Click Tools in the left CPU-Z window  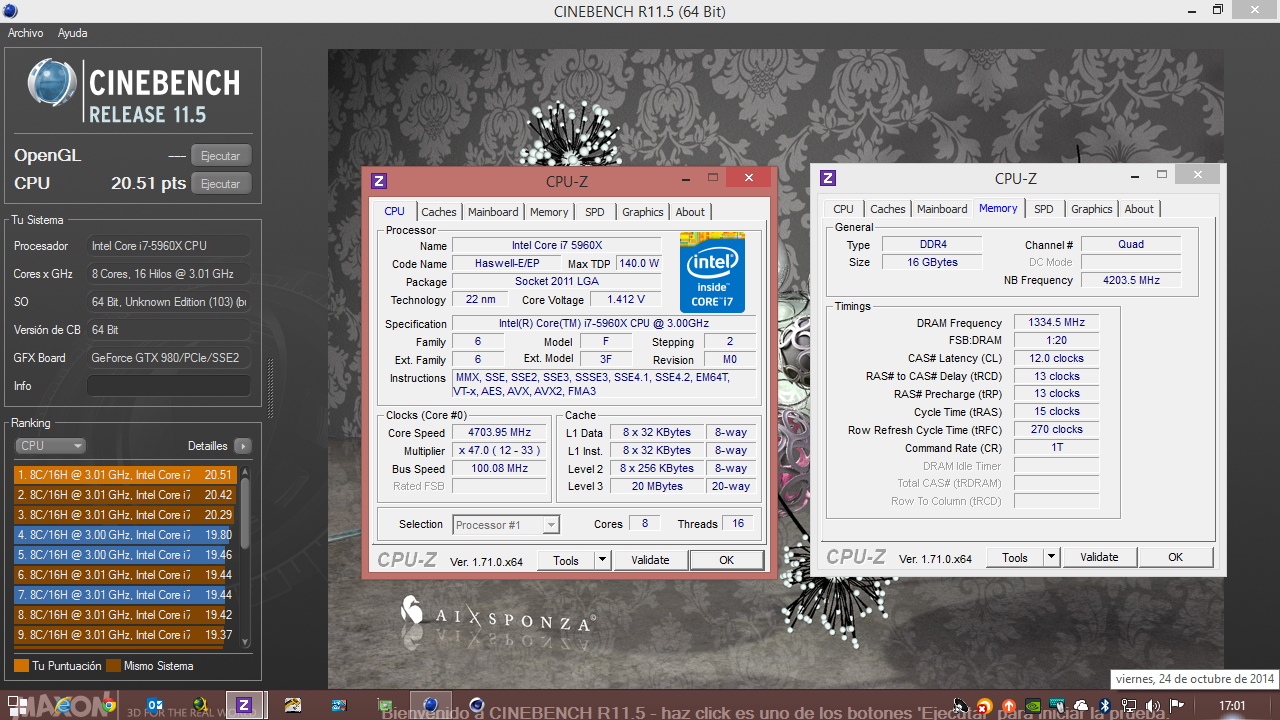(566, 560)
